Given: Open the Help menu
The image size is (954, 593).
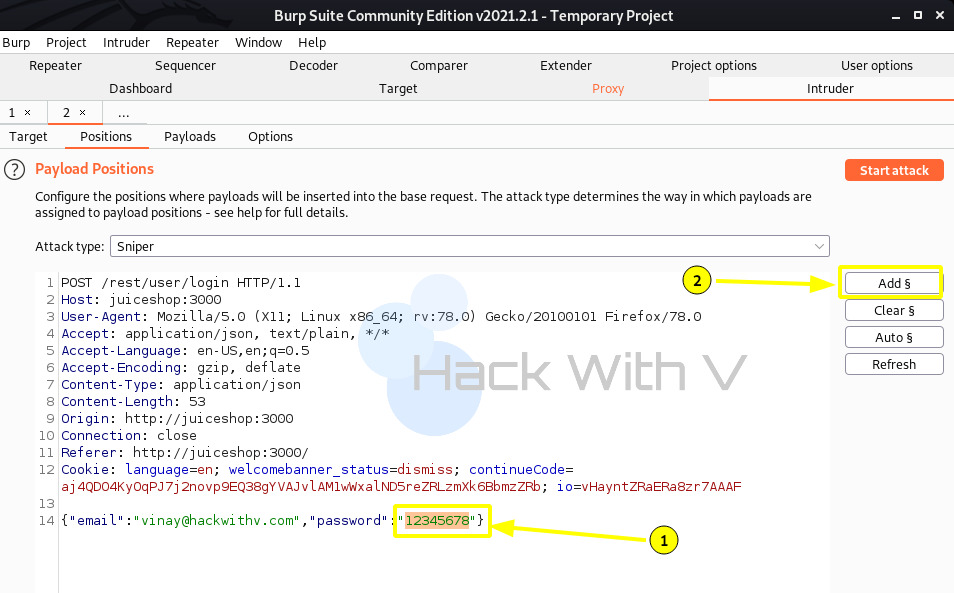Looking at the screenshot, I should click(x=312, y=43).
